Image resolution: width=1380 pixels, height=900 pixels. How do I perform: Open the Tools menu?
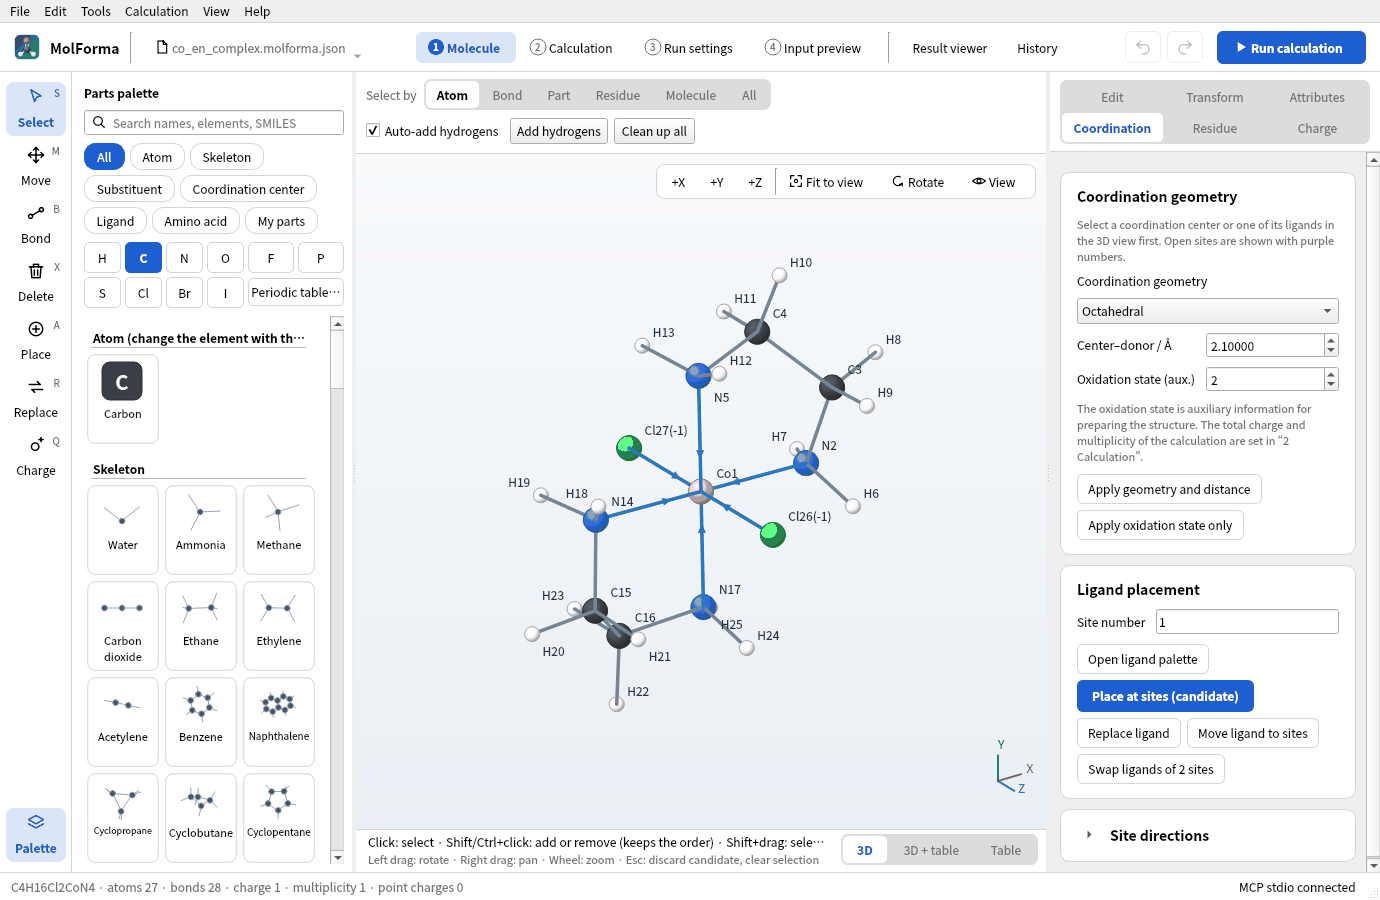pyautogui.click(x=96, y=11)
